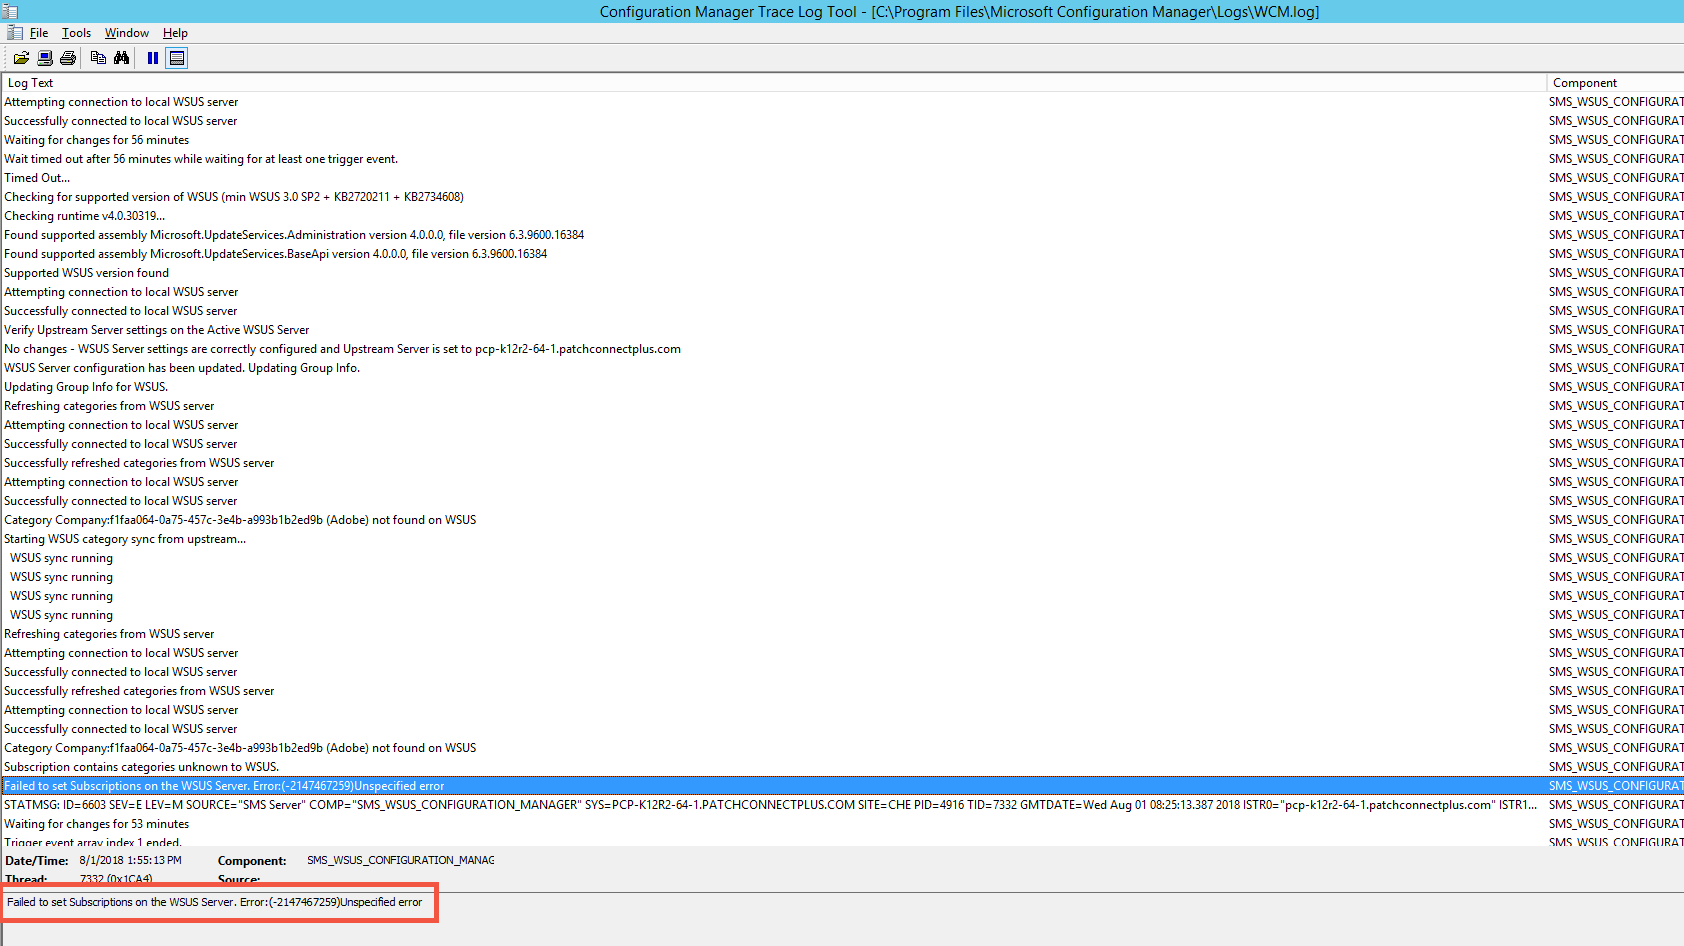Click the error text in the details pane
This screenshot has width=1684, height=946.
pyautogui.click(x=215, y=902)
